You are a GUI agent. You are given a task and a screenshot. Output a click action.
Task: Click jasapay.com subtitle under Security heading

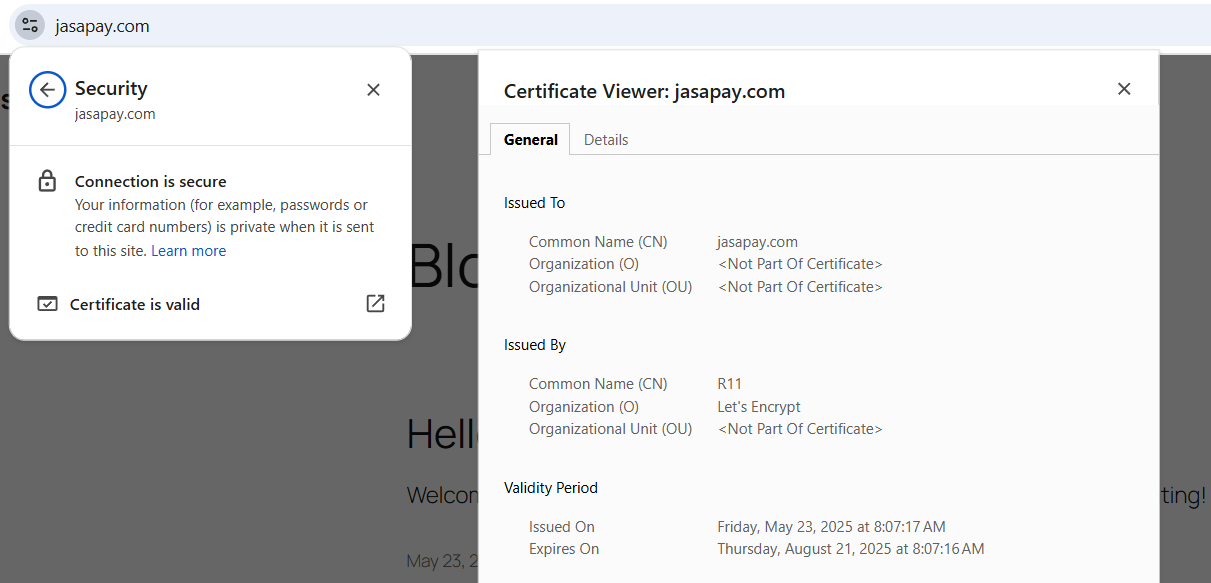[x=115, y=114]
